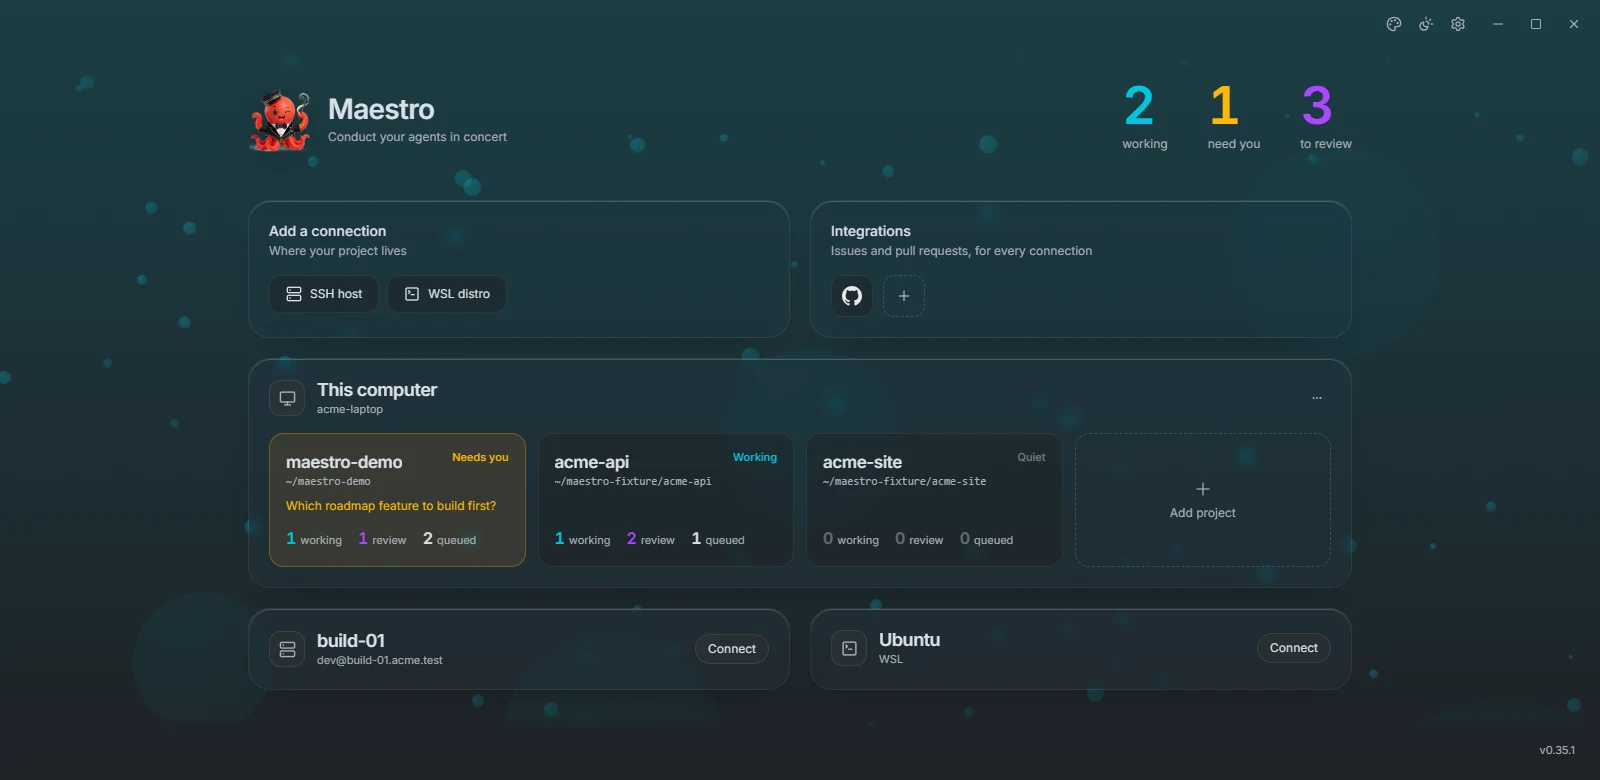Open settings via the gear icon
Screen dimensions: 1600x780
pyautogui.click(x=1458, y=24)
